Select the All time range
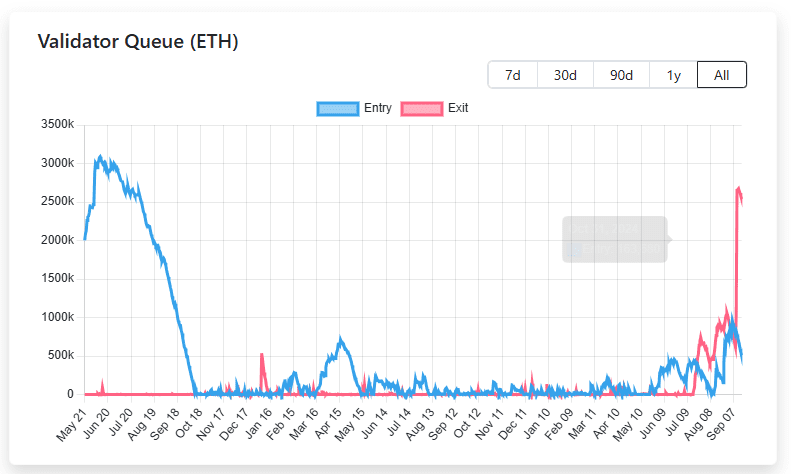This screenshot has height=474, width=791. pos(721,75)
